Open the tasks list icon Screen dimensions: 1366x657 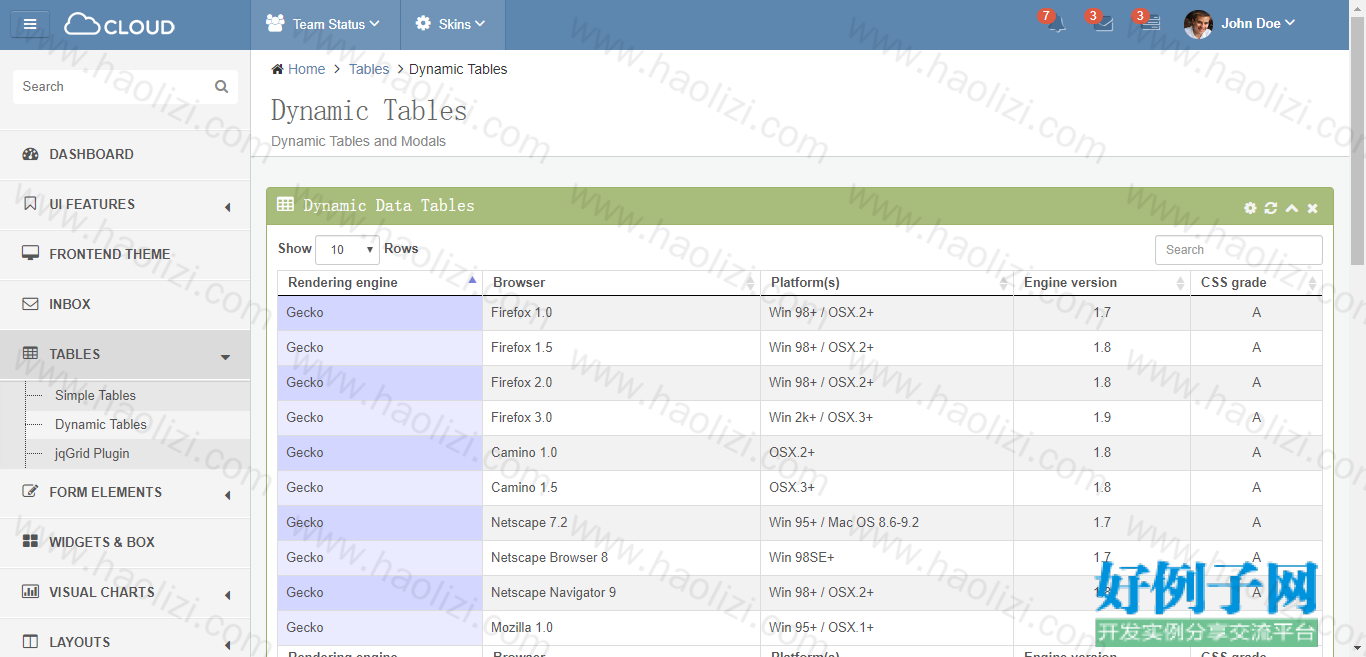[1151, 24]
